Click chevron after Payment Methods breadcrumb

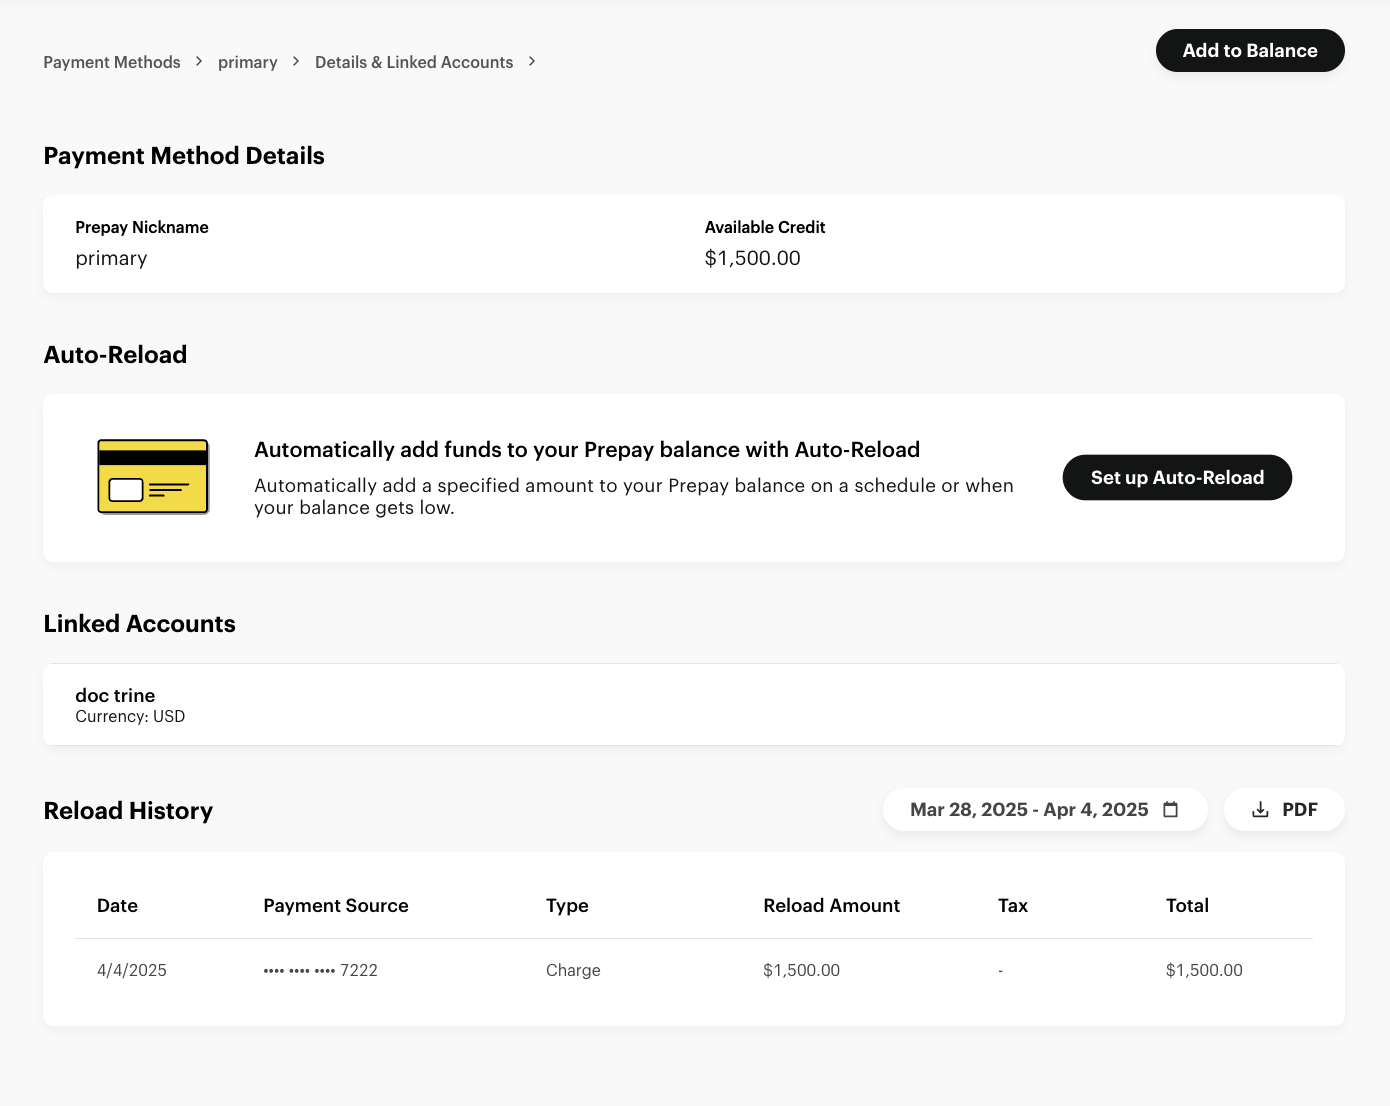tap(199, 62)
